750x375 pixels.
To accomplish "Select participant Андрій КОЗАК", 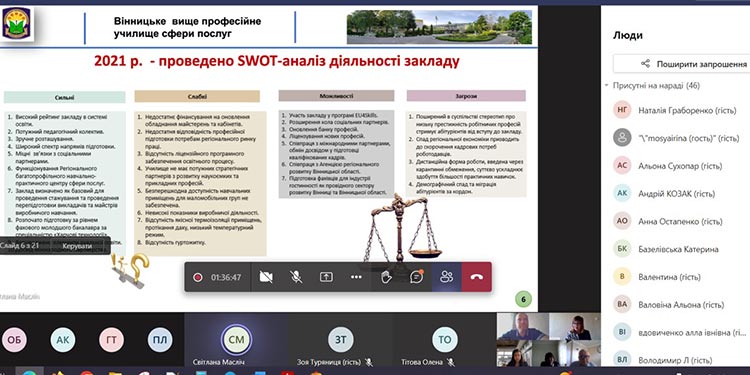I will (678, 194).
